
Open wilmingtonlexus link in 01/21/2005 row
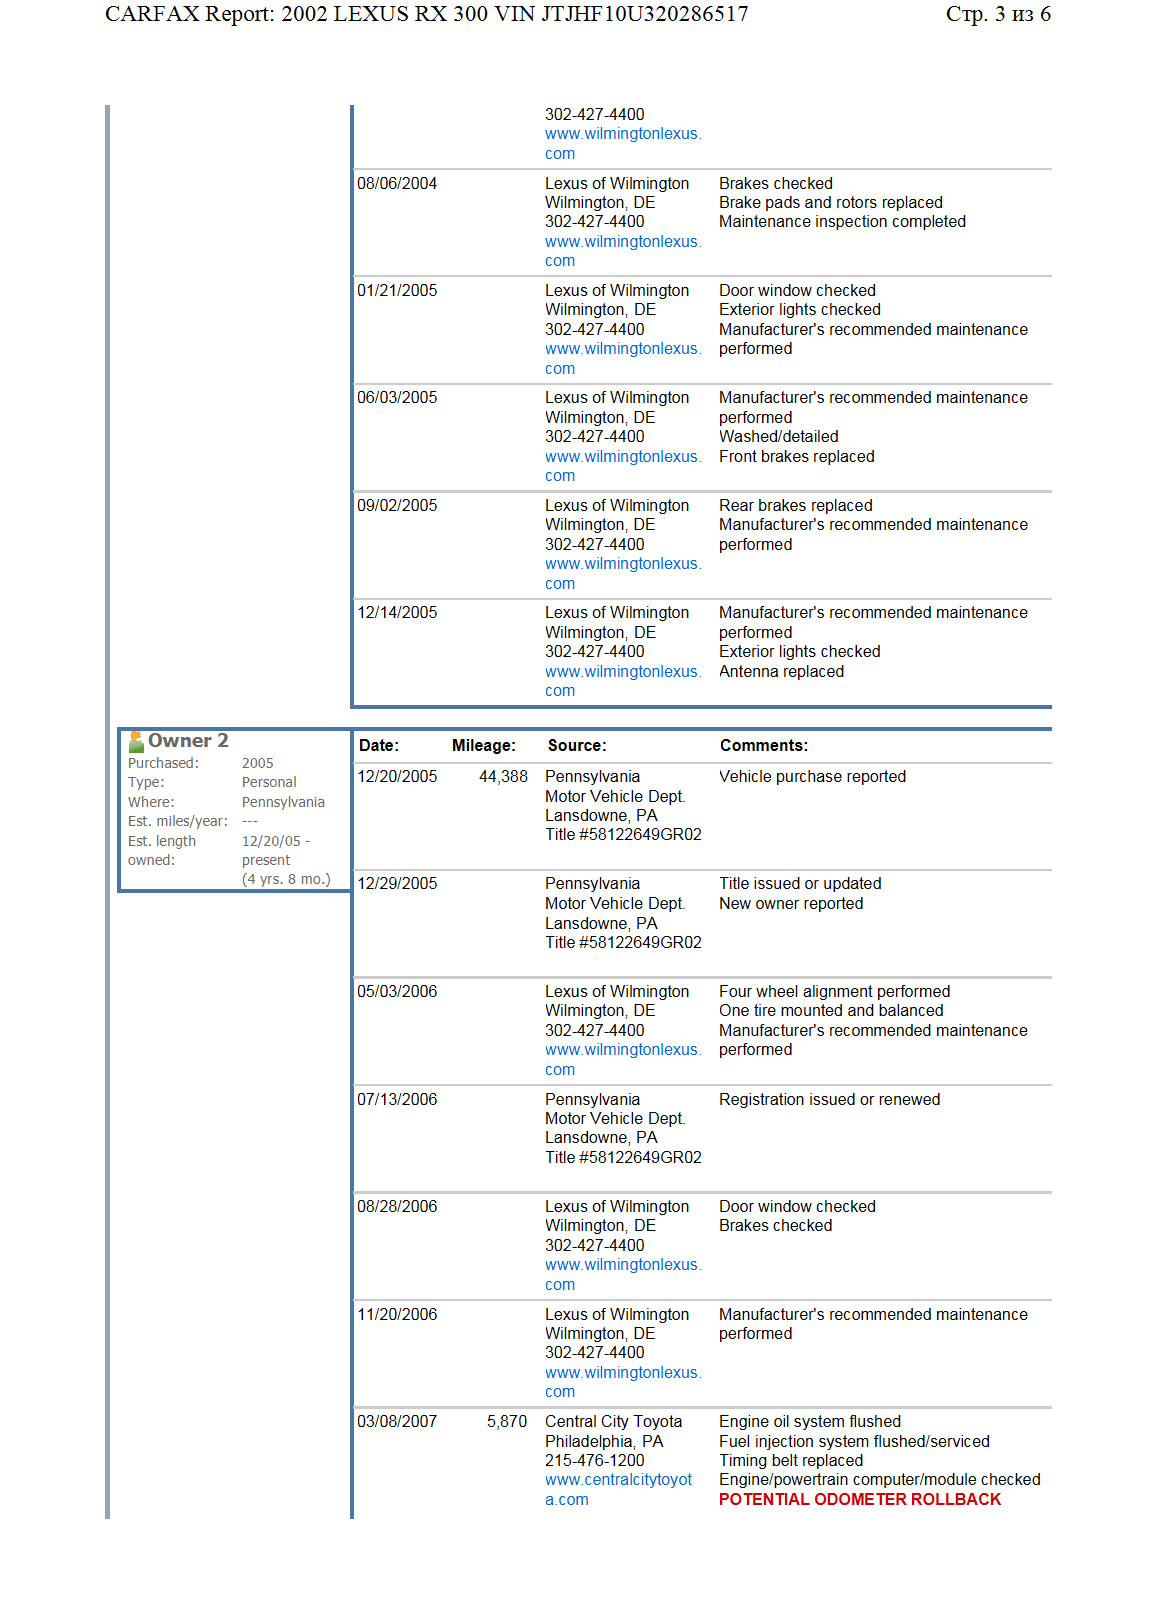click(x=623, y=358)
